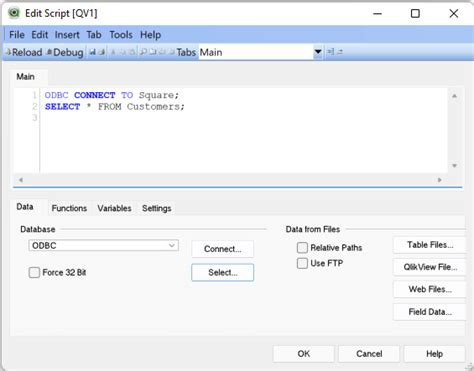The width and height of the screenshot is (474, 371).
Task: Click the Field Data... button
Action: (x=430, y=312)
